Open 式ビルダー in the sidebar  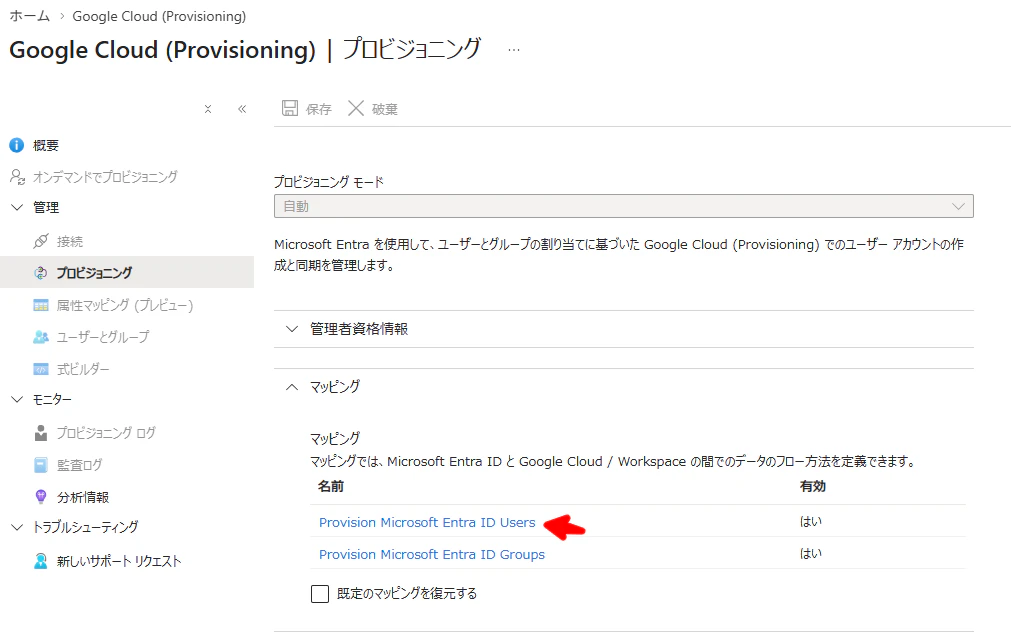tap(83, 369)
